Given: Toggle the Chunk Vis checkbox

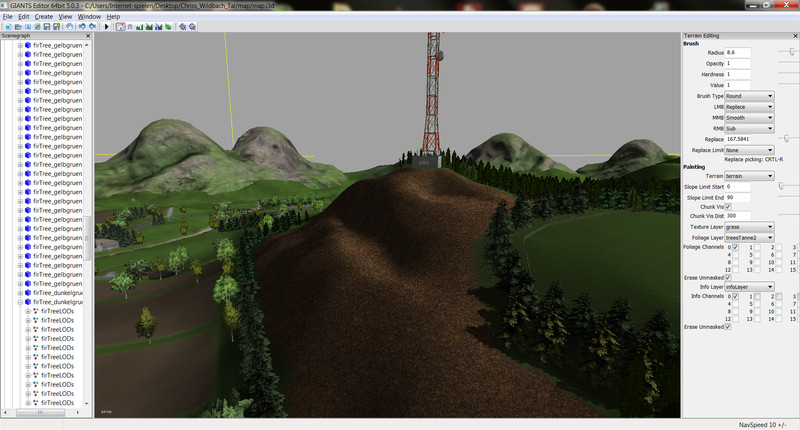Looking at the screenshot, I should click(x=728, y=207).
